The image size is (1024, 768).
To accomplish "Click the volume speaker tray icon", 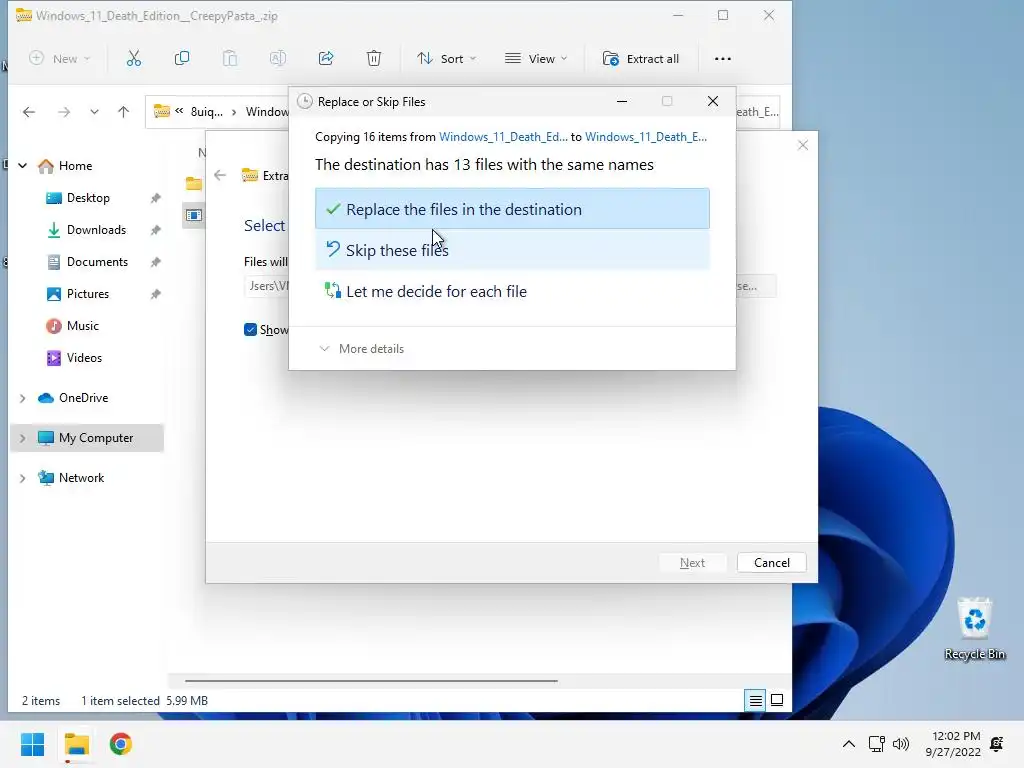I will 901,744.
